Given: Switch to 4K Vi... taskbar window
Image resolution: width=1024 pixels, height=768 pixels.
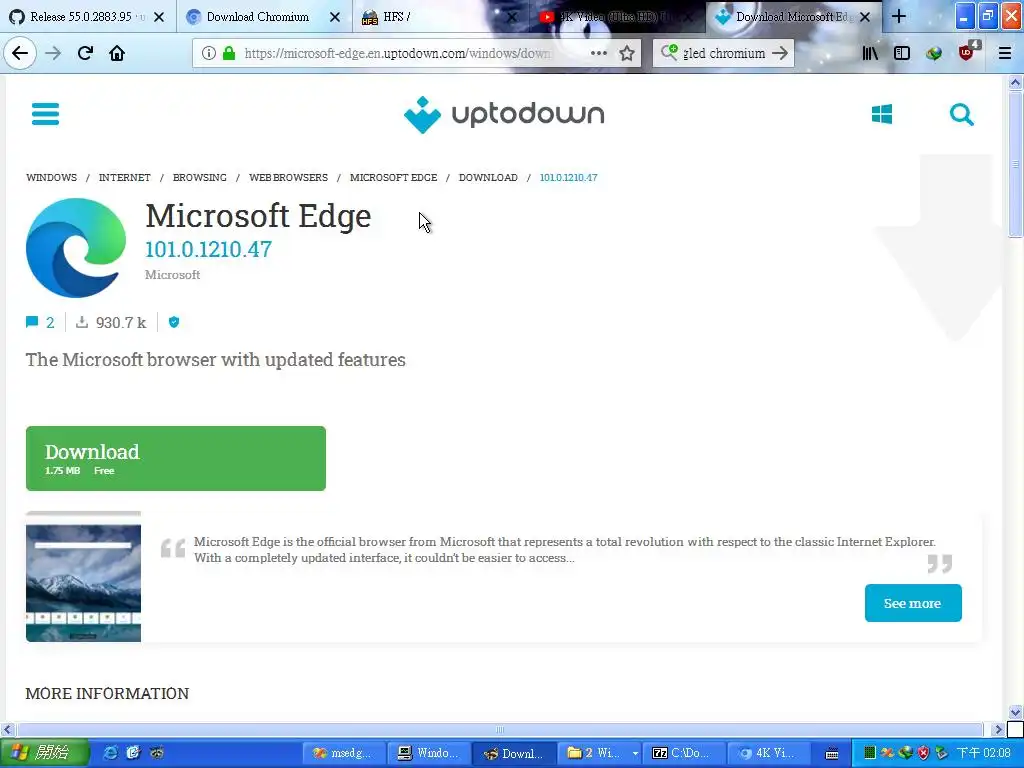Looking at the screenshot, I should (x=769, y=753).
